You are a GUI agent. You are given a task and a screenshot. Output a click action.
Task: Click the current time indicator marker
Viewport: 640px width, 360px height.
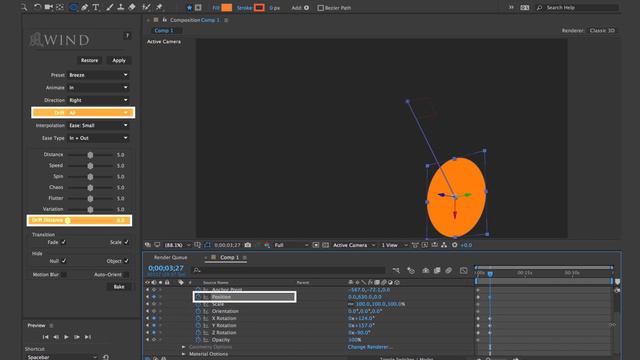(x=490, y=274)
